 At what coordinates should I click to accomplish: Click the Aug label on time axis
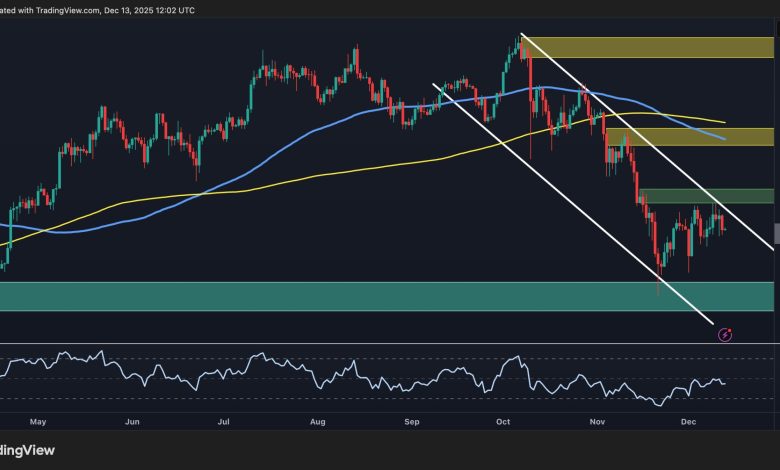[x=318, y=422]
